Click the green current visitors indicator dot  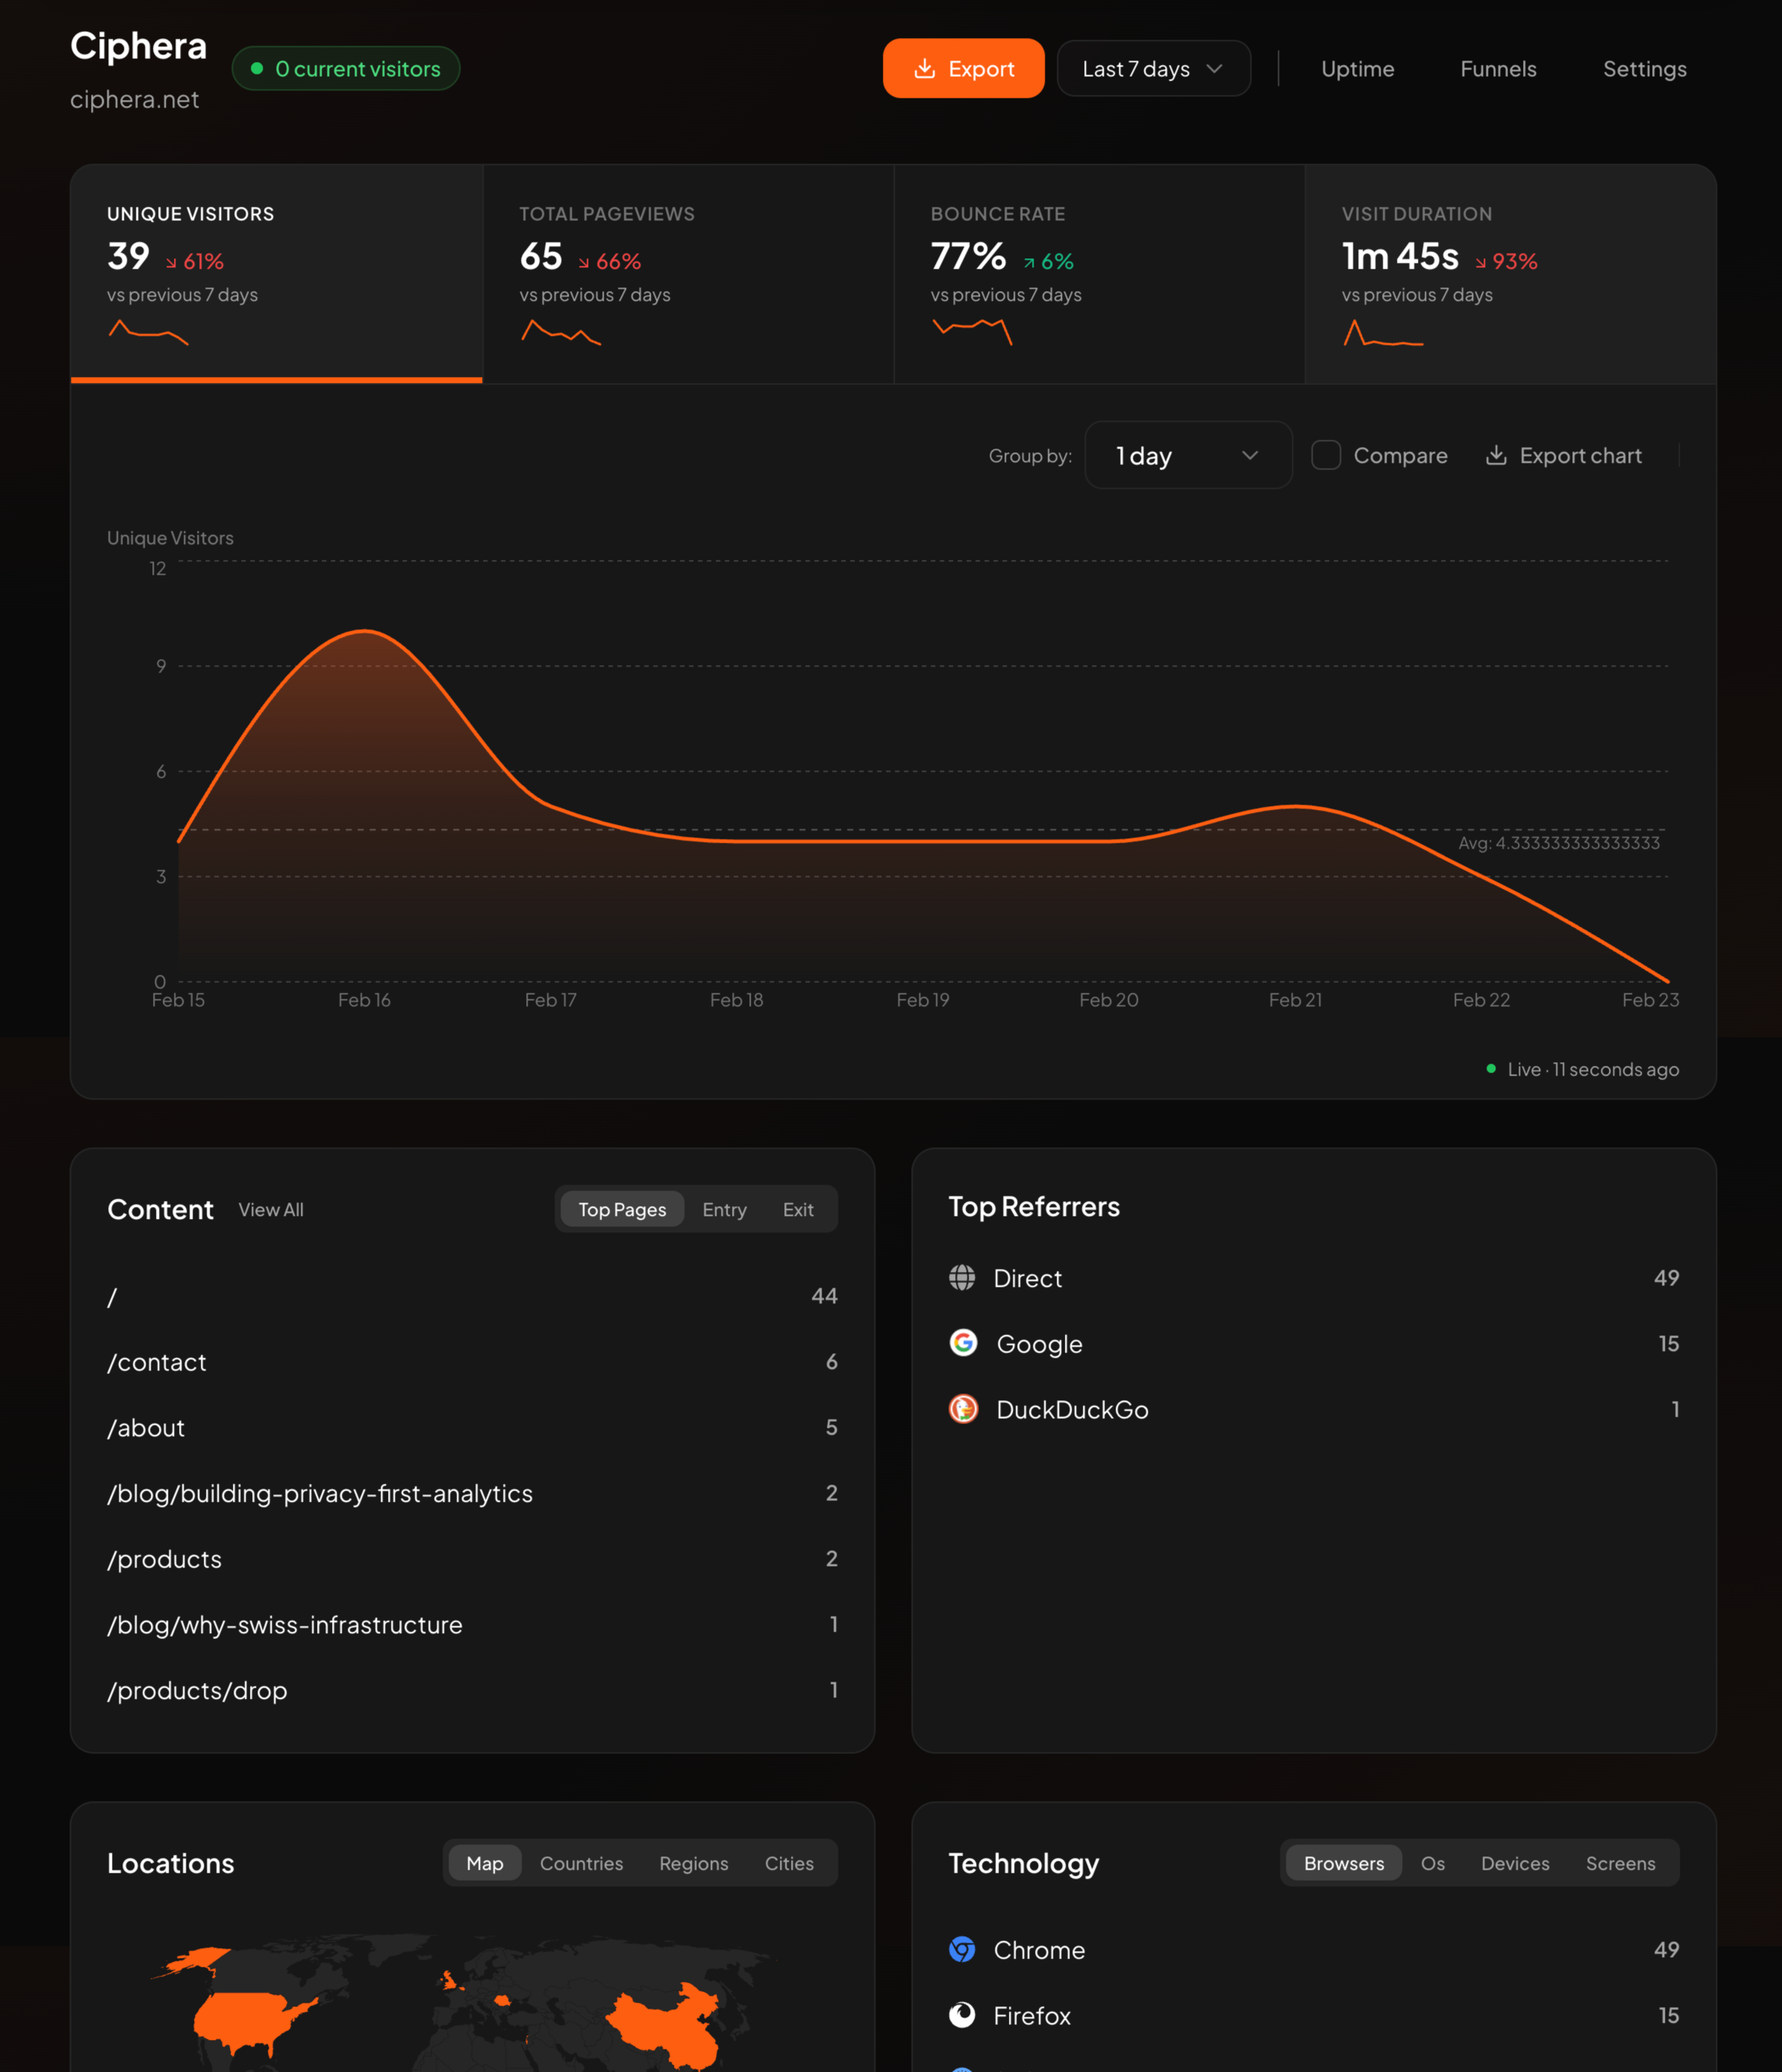(257, 68)
